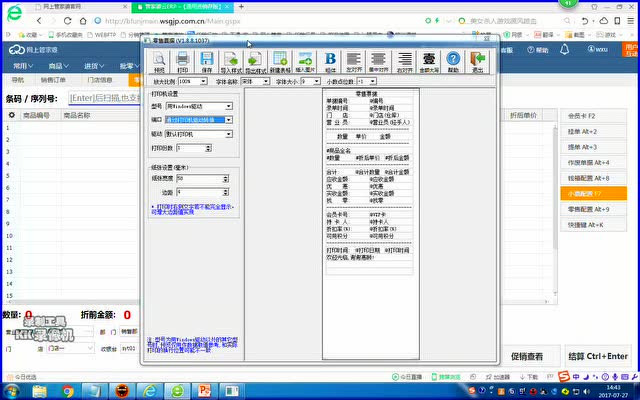Expand the 端口 port dropdown

pyautogui.click(x=229, y=120)
